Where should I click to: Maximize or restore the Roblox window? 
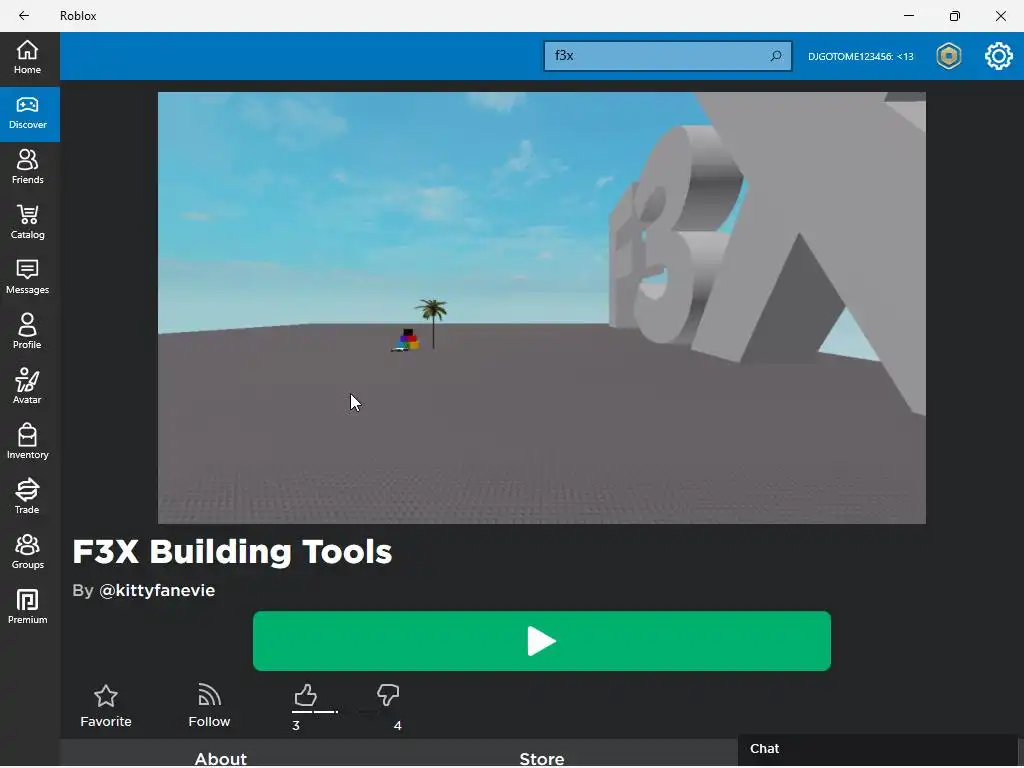[x=955, y=16]
